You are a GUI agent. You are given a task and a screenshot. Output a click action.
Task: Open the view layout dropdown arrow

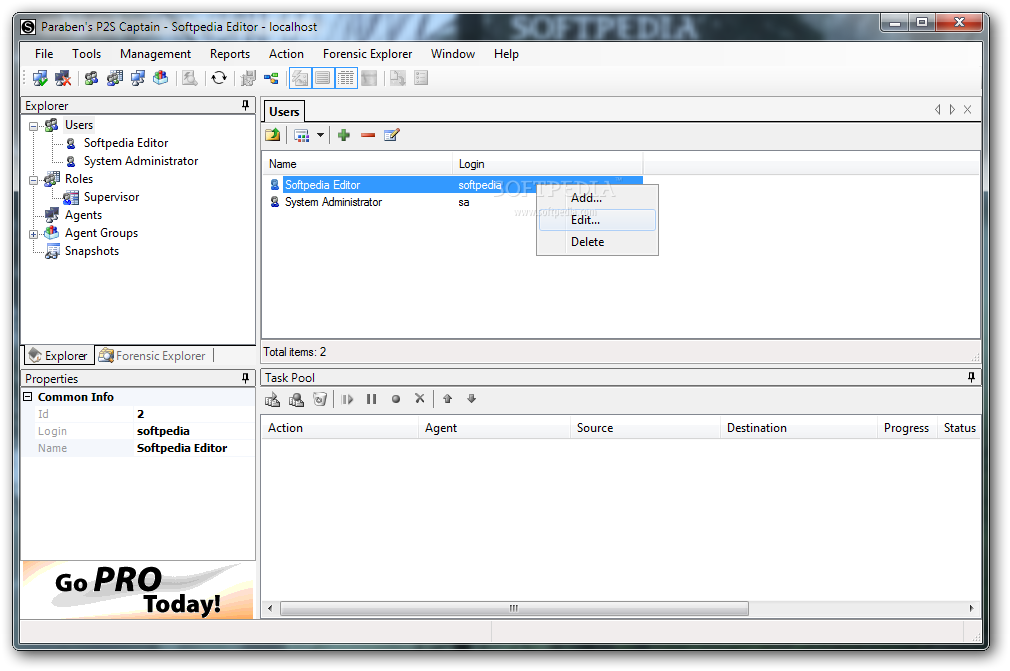(320, 135)
